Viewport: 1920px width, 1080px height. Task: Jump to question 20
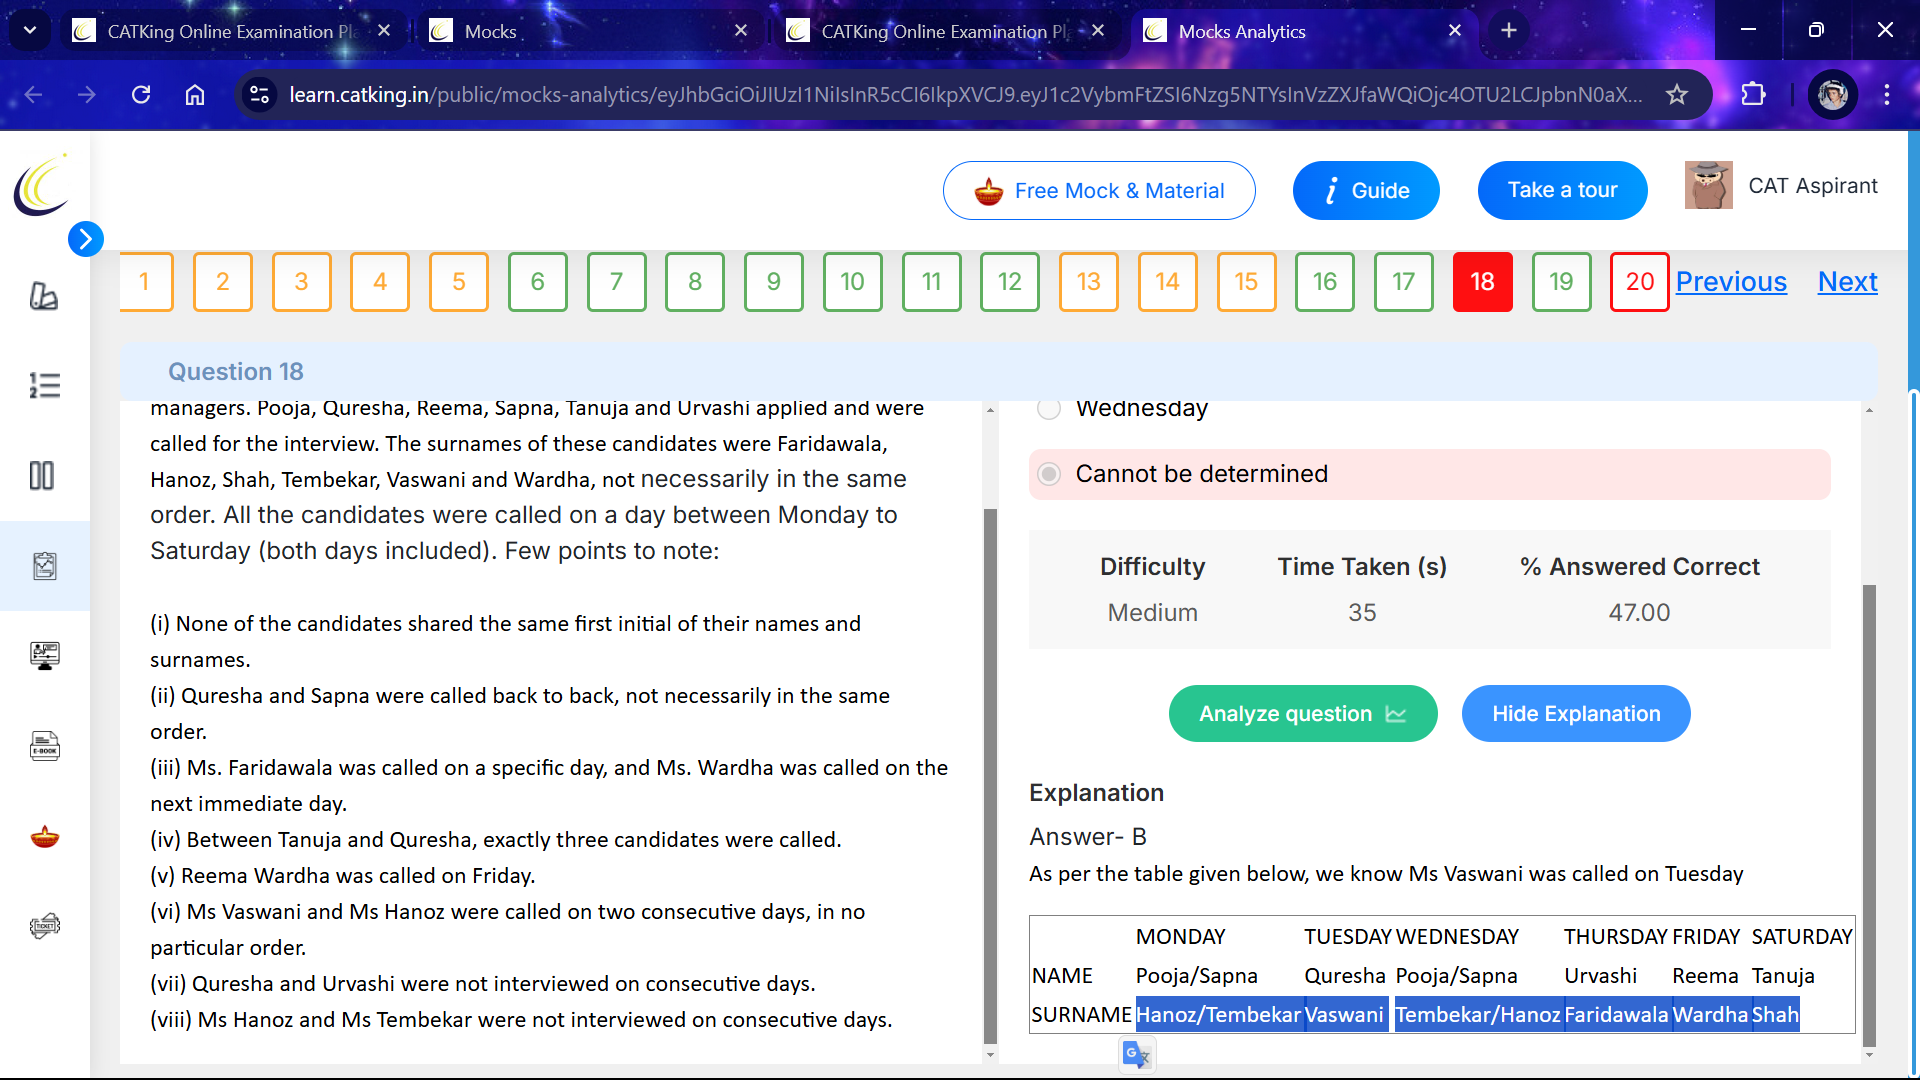(x=1640, y=282)
